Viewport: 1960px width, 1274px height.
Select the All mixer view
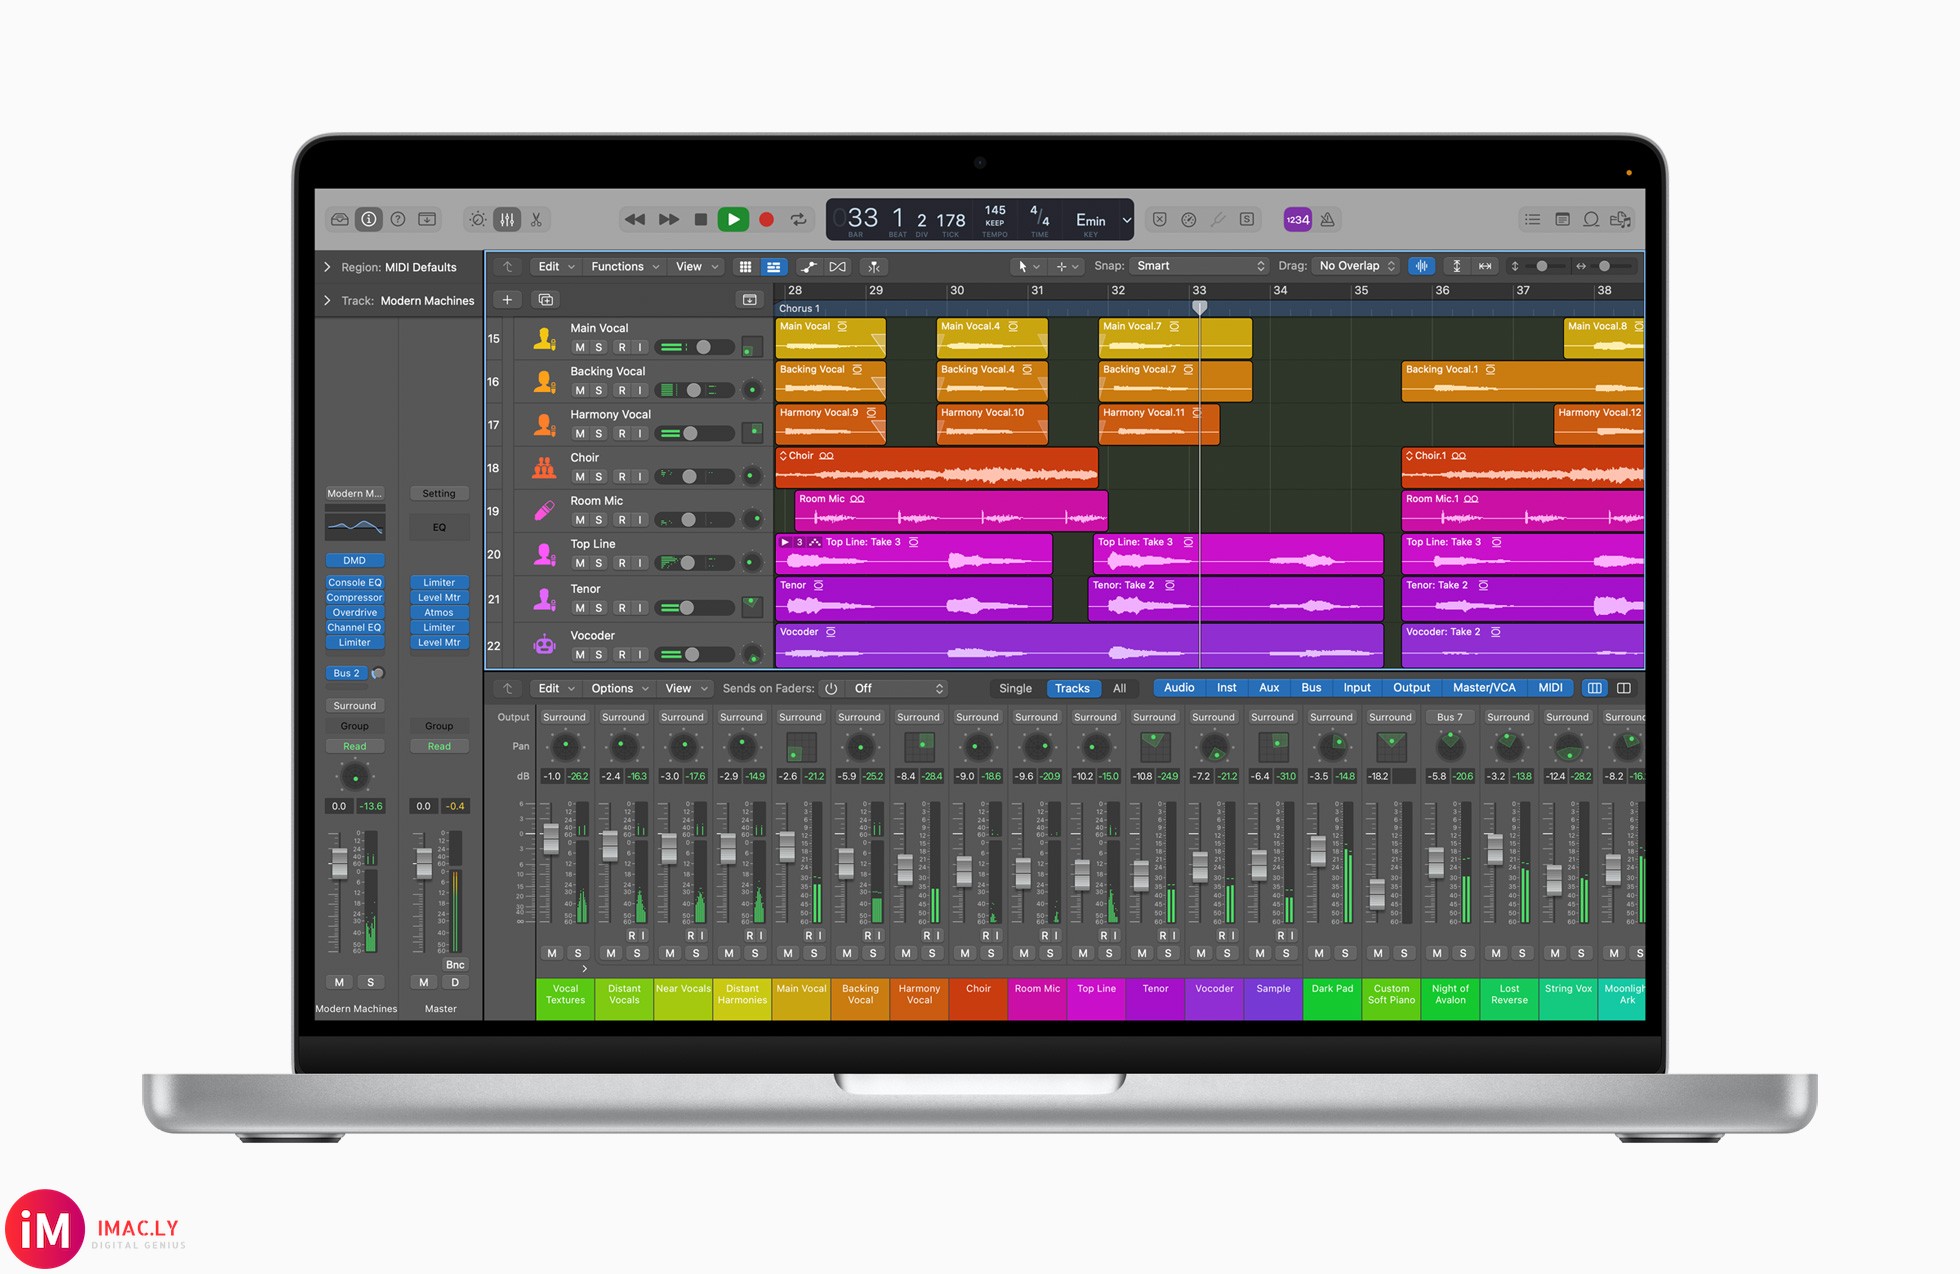click(1119, 688)
